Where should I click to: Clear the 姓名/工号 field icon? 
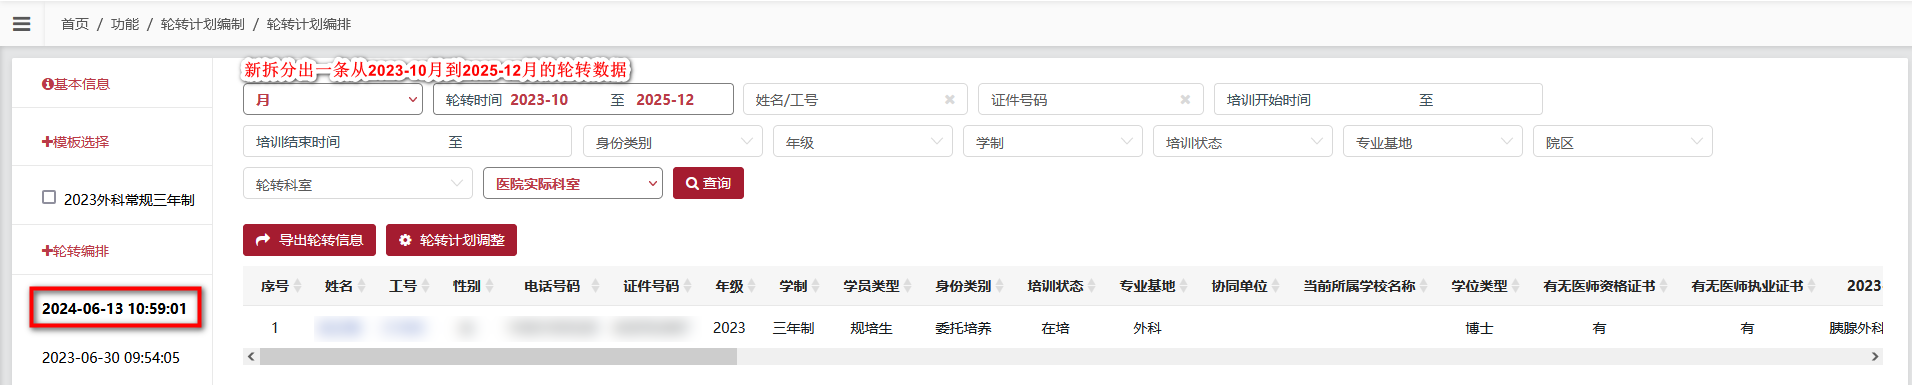tap(950, 99)
